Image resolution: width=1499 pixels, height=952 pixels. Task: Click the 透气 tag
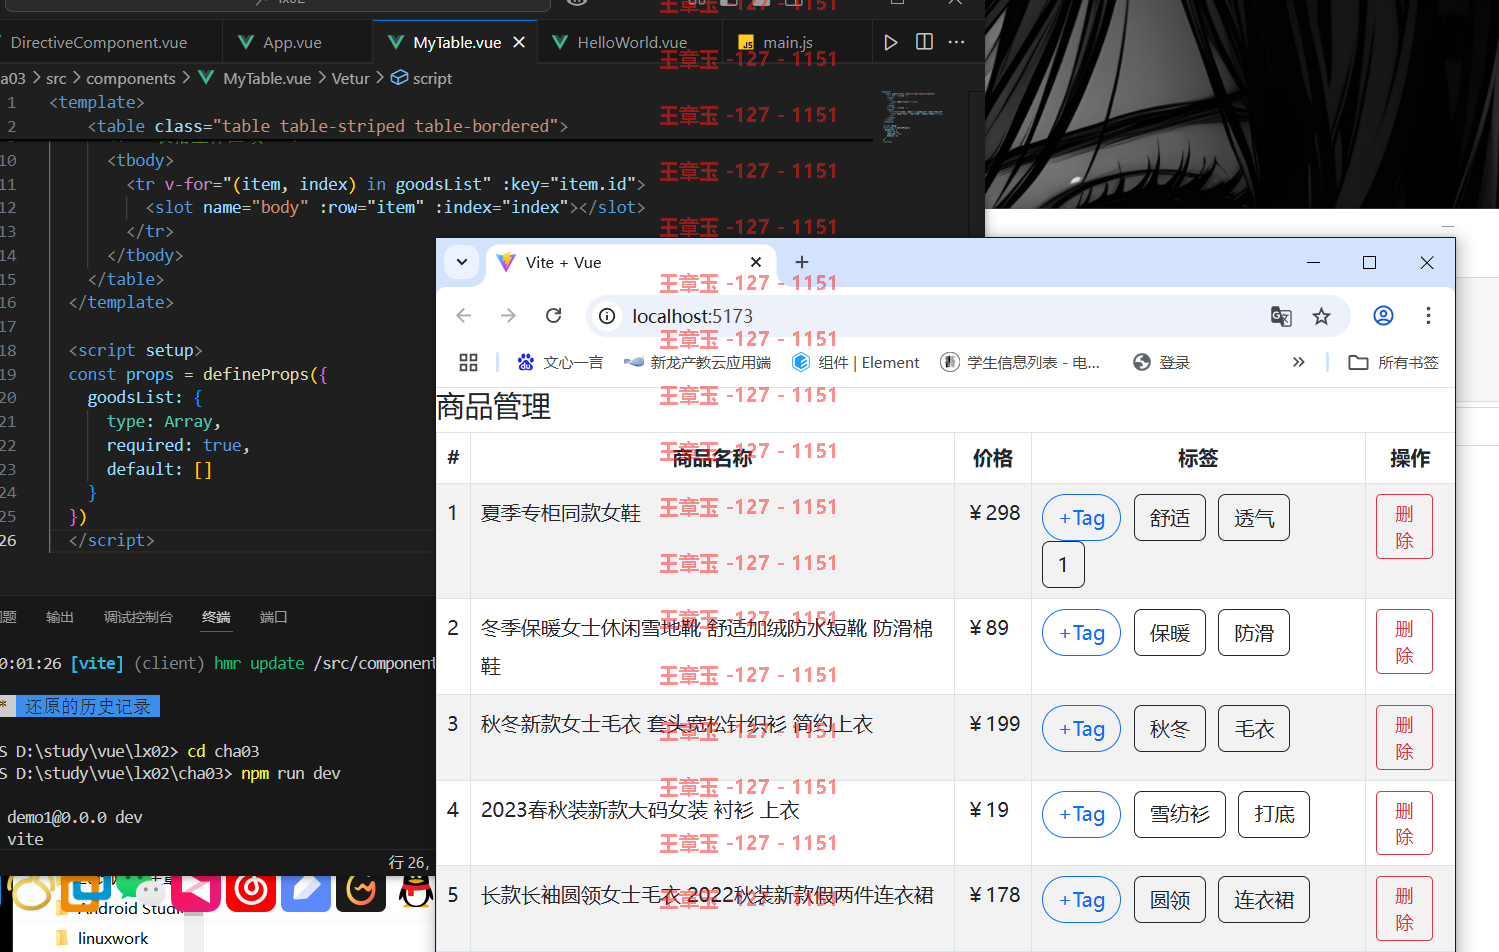pos(1254,518)
